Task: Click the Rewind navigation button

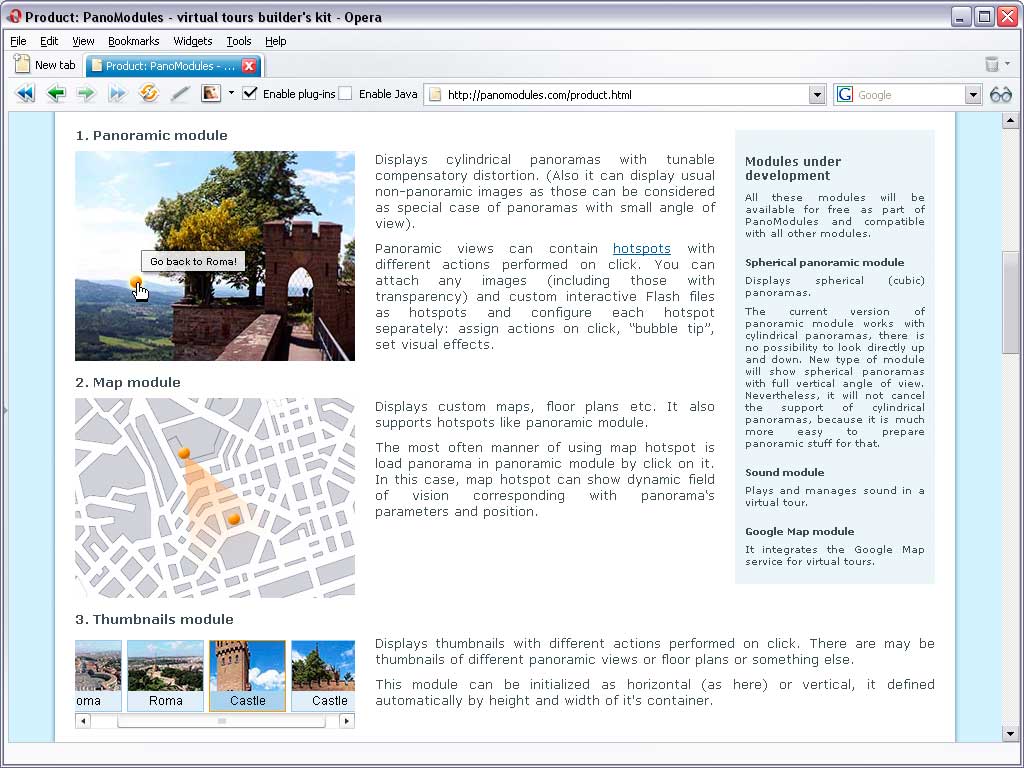Action: 25,93
